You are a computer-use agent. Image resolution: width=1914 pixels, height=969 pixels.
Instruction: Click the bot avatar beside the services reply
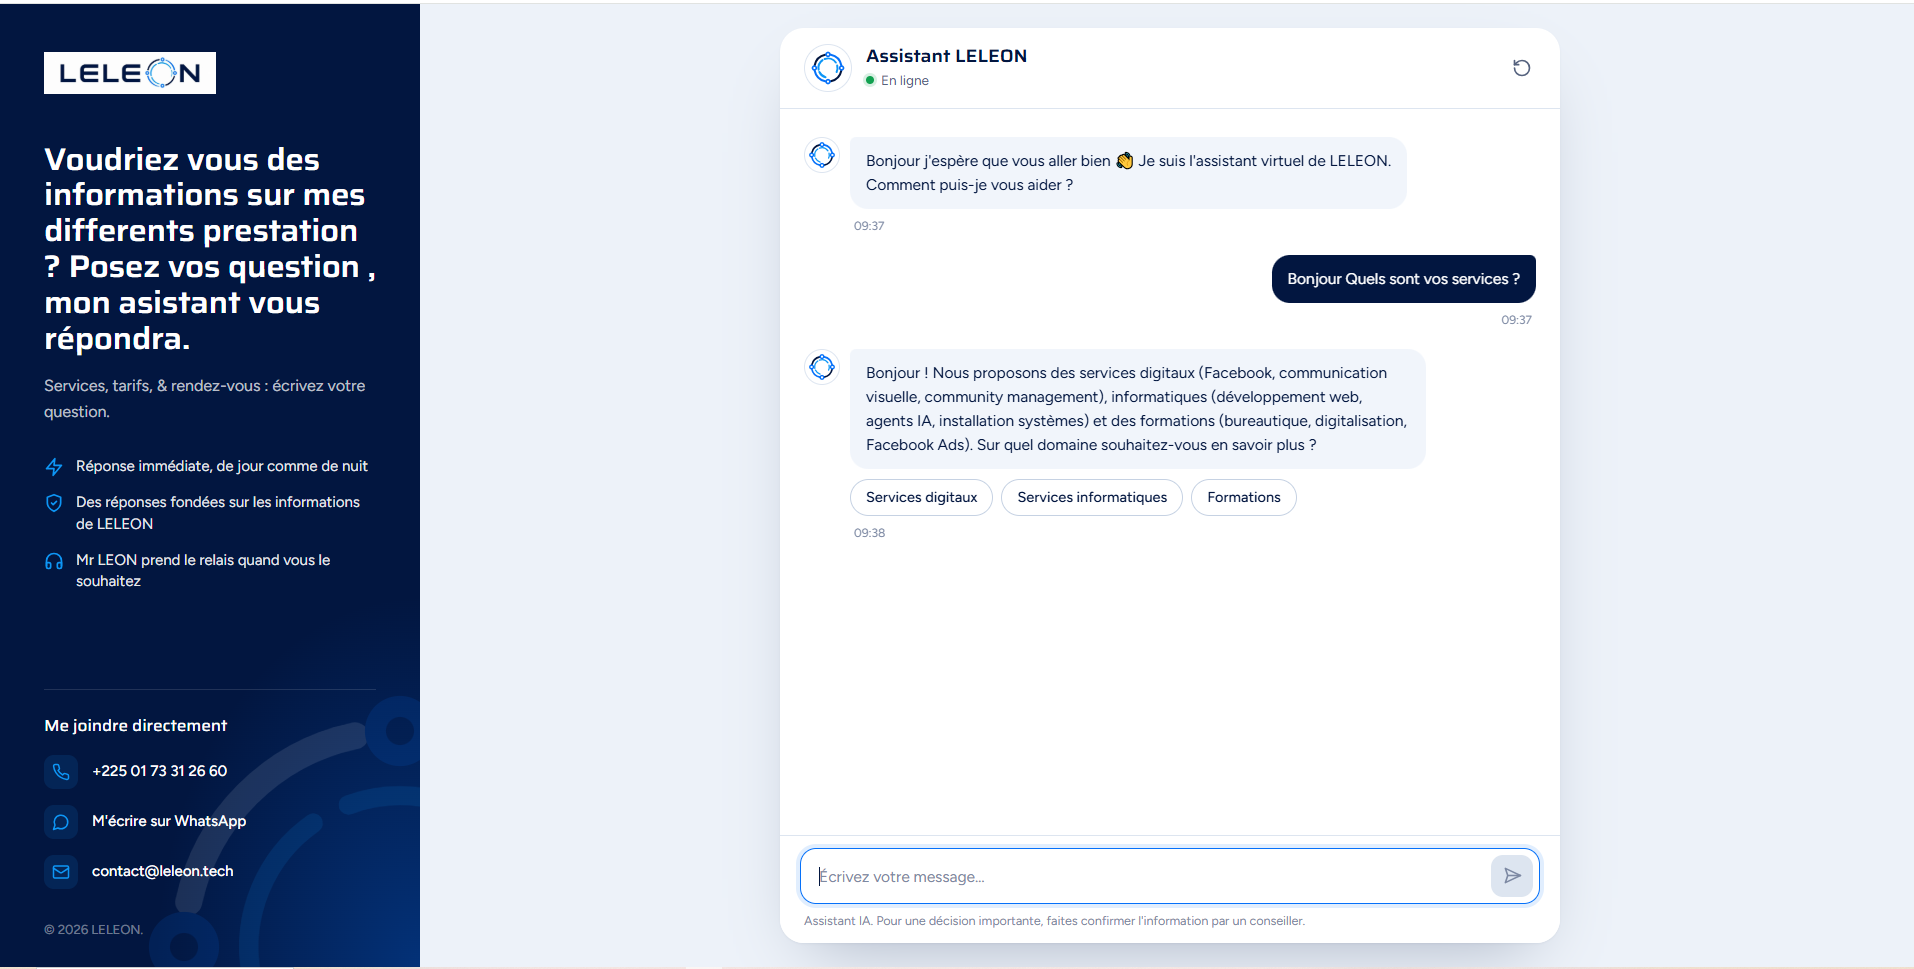pos(822,367)
